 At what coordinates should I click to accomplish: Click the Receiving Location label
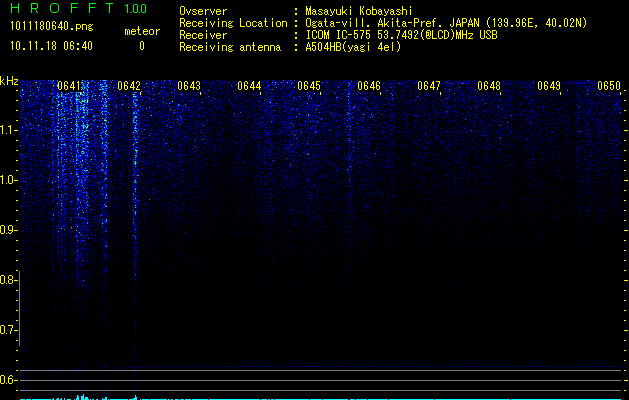233,23
